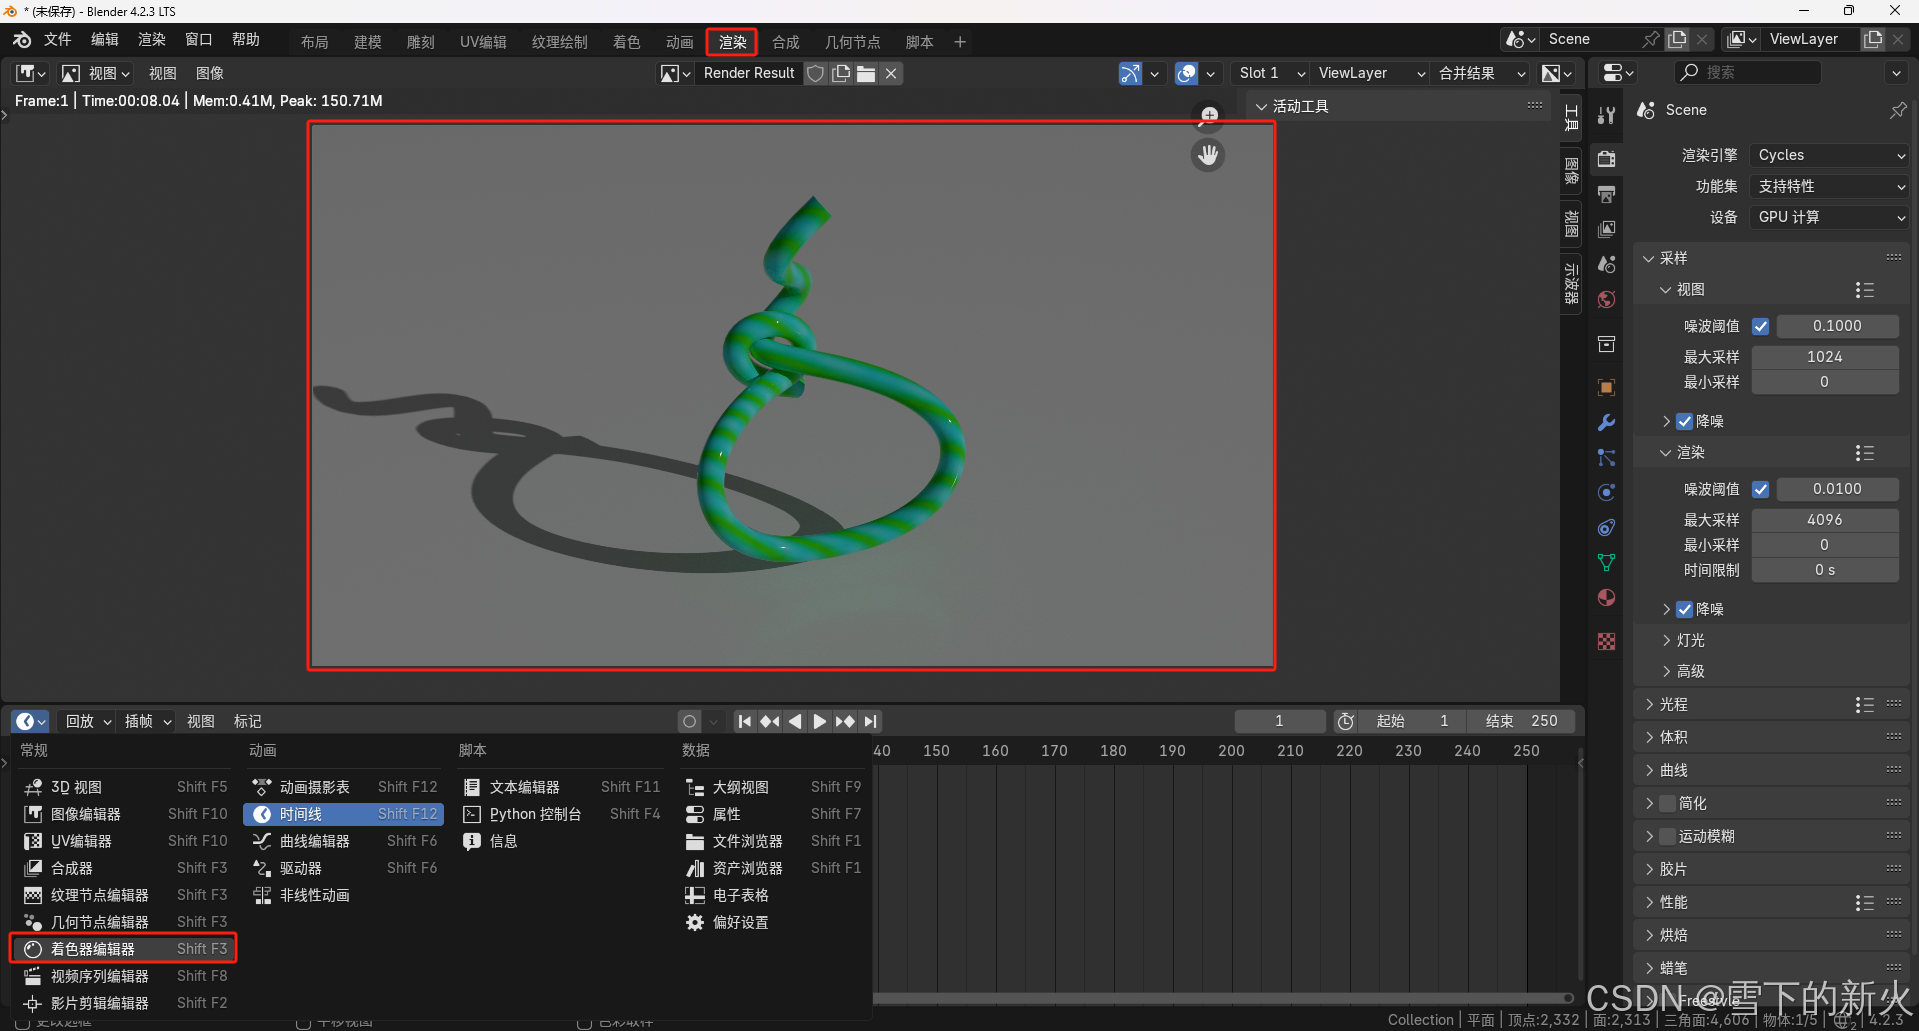Open the View Layer properties tab
This screenshot has height=1031, width=1919.
(1606, 229)
